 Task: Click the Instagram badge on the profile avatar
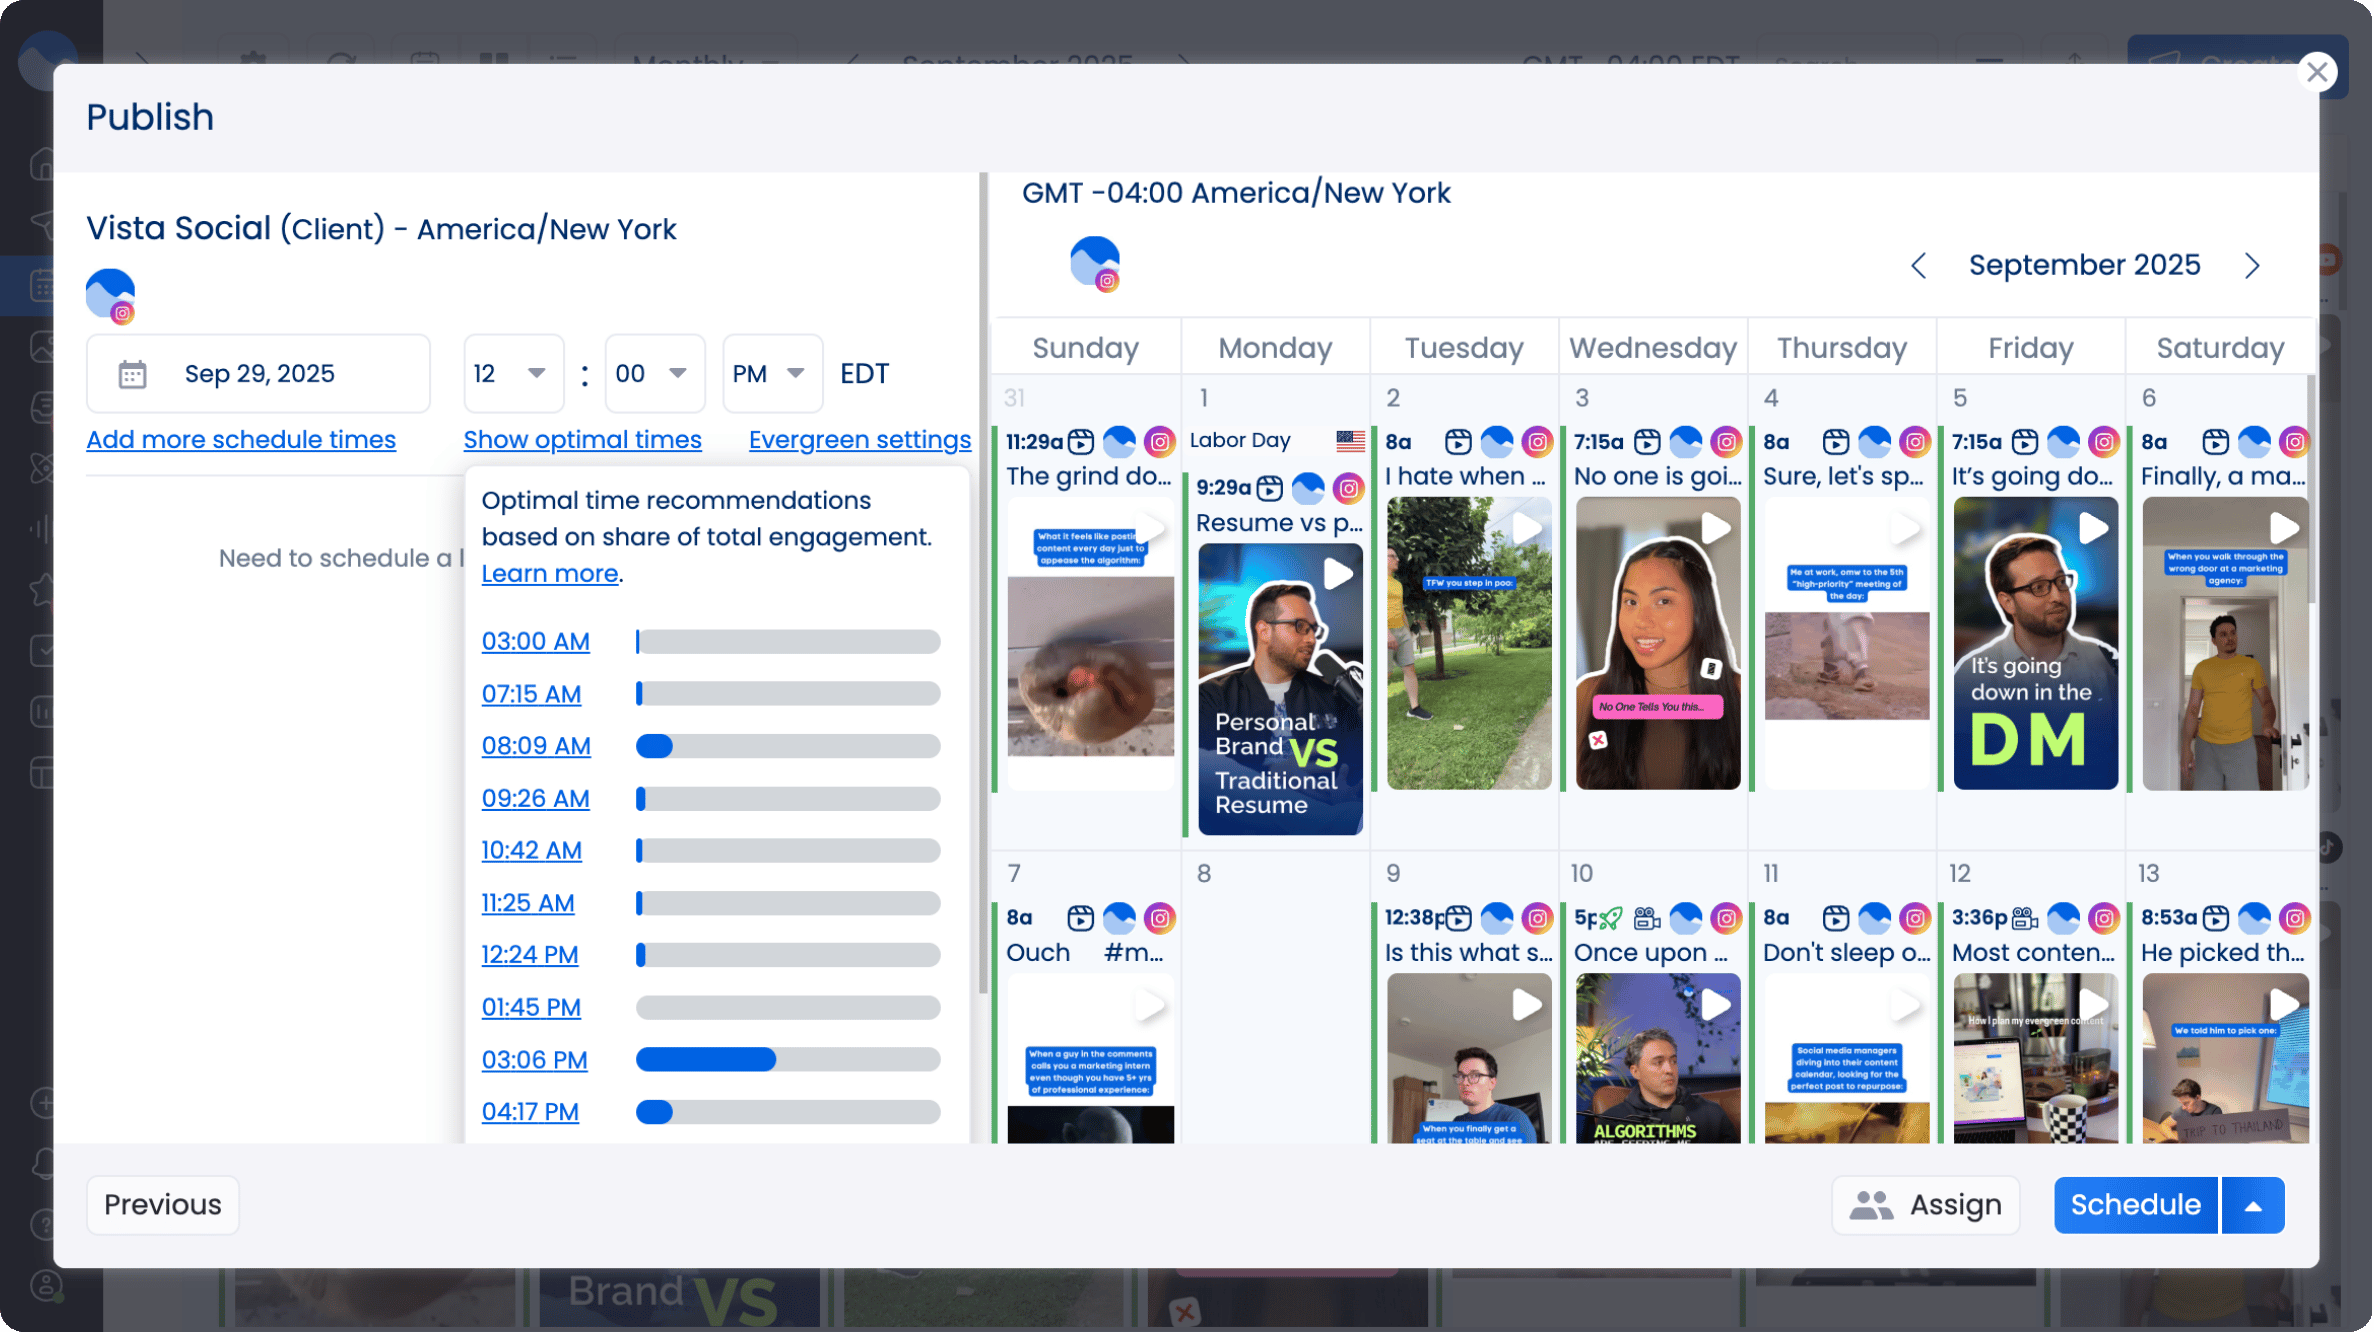pyautogui.click(x=124, y=313)
